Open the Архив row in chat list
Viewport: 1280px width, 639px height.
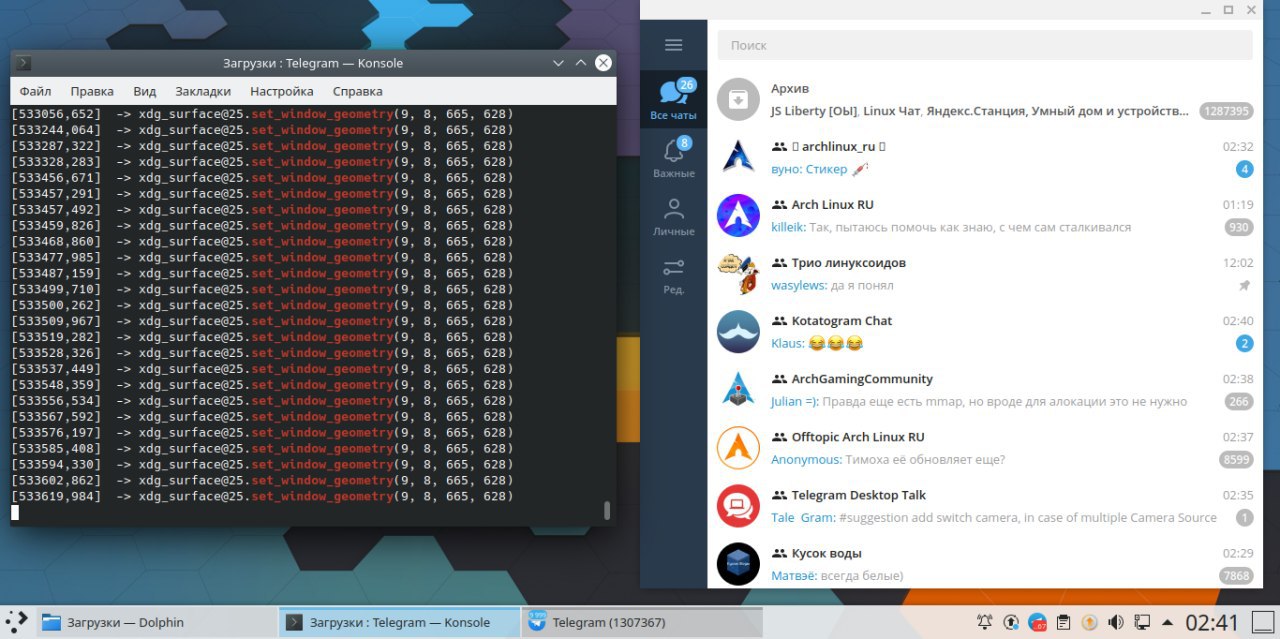tap(985, 99)
